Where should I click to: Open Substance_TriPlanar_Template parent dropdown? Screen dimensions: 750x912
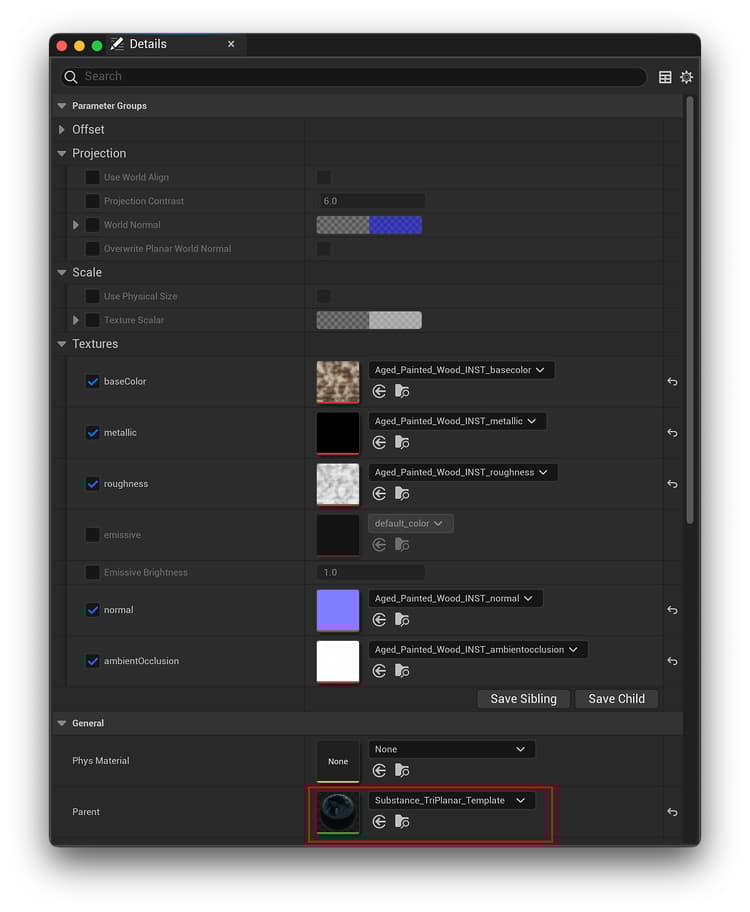click(451, 800)
